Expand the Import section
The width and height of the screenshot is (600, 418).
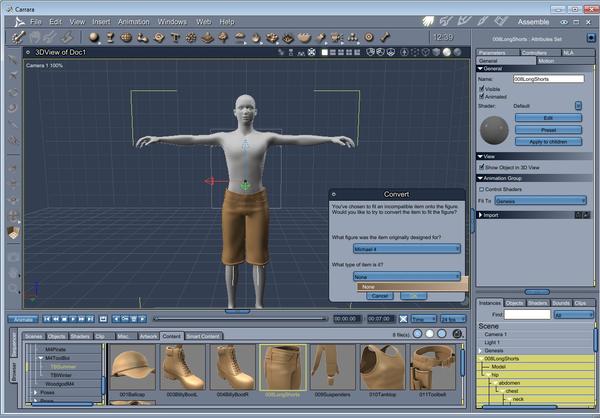[x=481, y=214]
